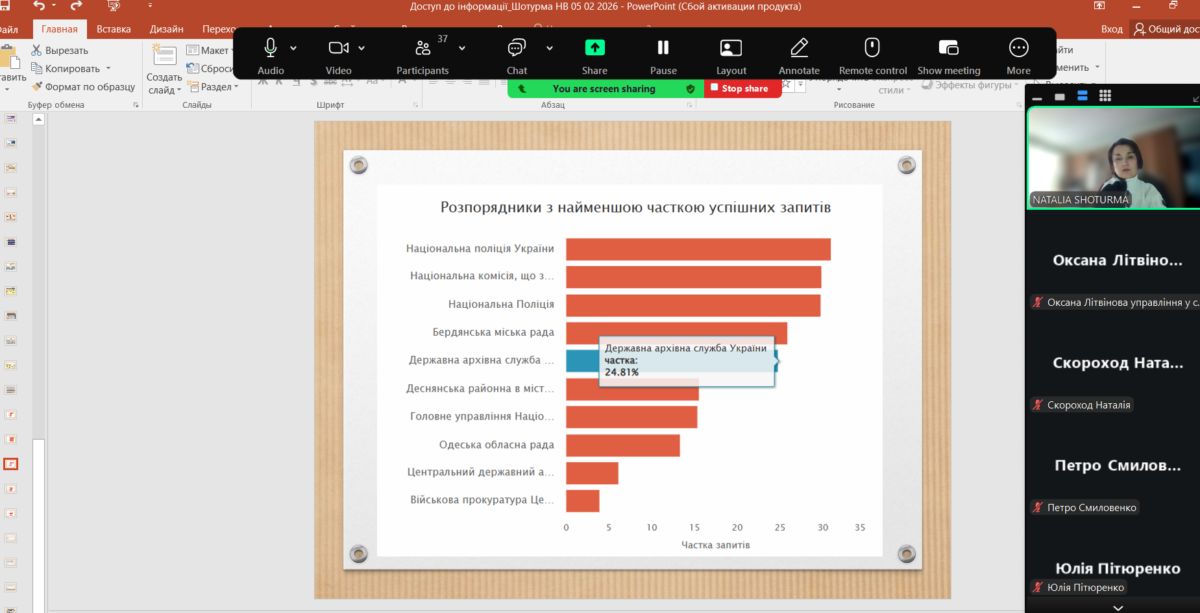Pause the Zoom screen share
The width and height of the screenshot is (1200, 613).
tap(663, 48)
